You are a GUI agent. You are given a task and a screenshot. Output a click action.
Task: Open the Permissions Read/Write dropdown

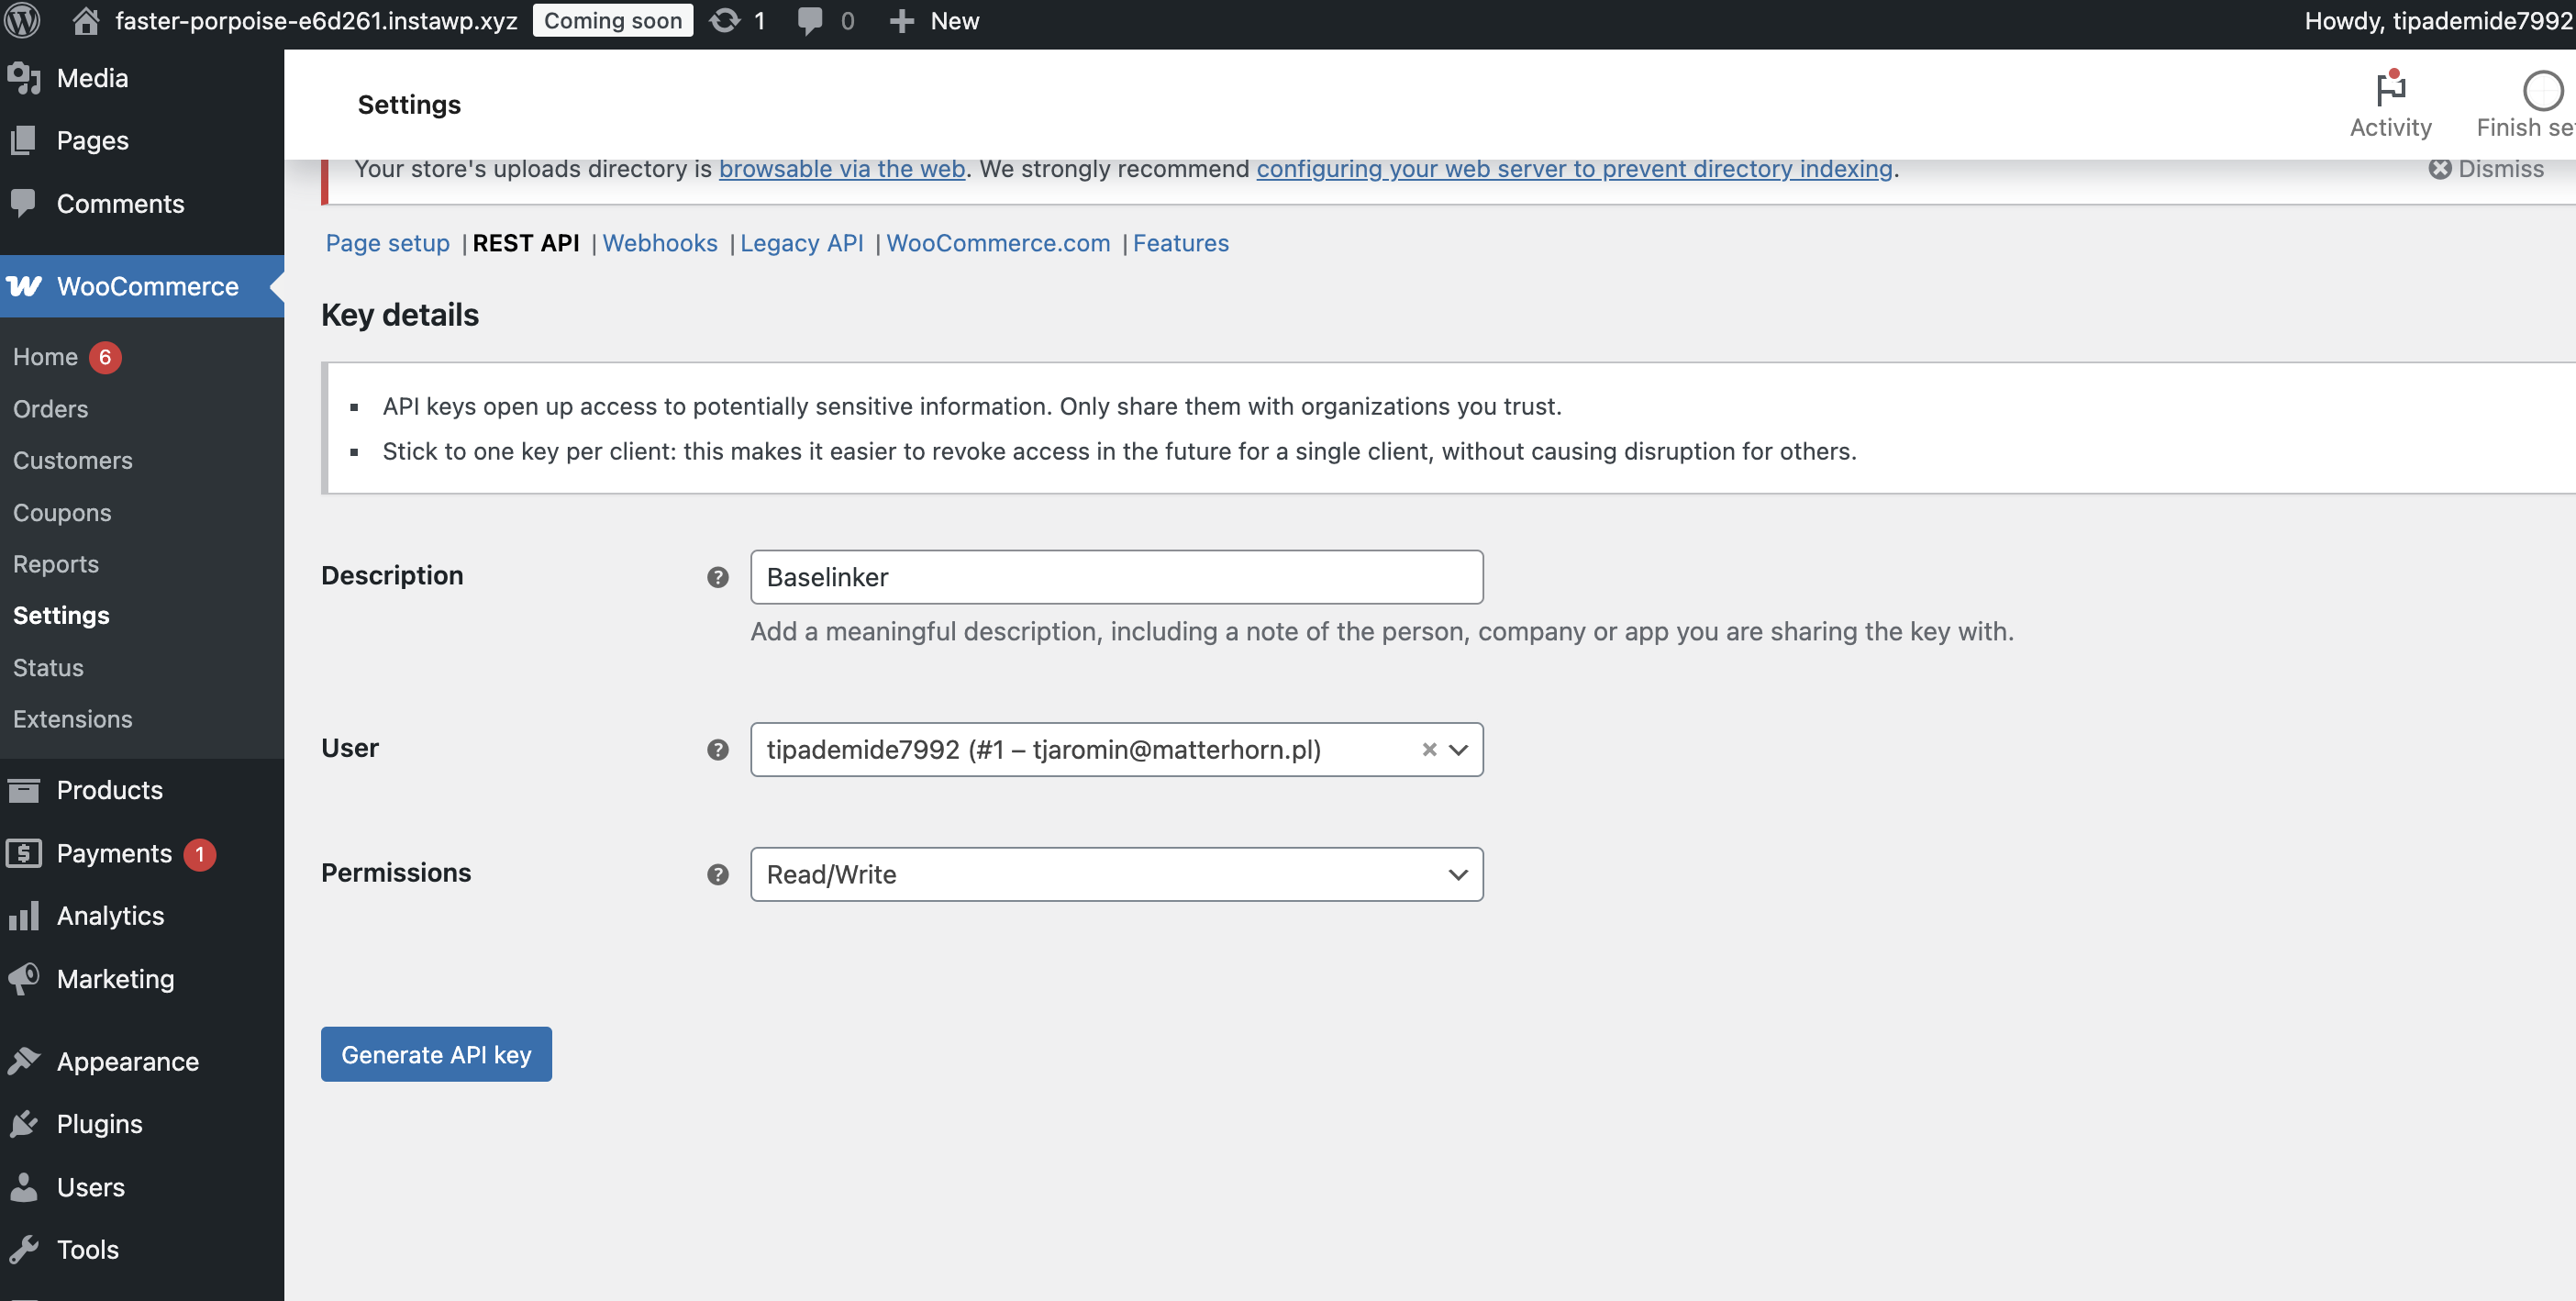pos(1117,874)
